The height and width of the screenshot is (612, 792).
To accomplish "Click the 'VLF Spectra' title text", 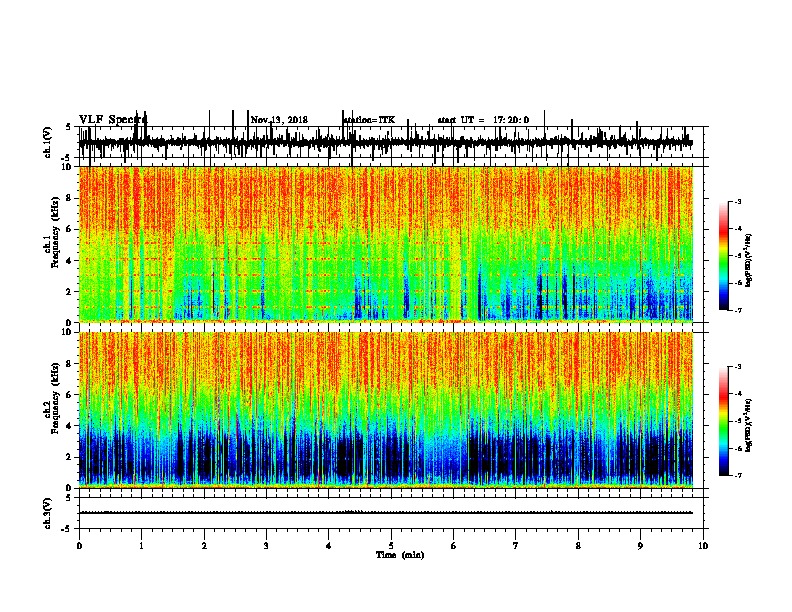I will (x=113, y=120).
